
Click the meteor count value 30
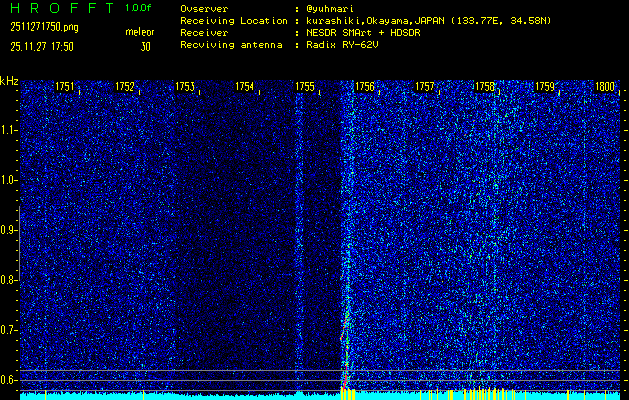point(145,47)
